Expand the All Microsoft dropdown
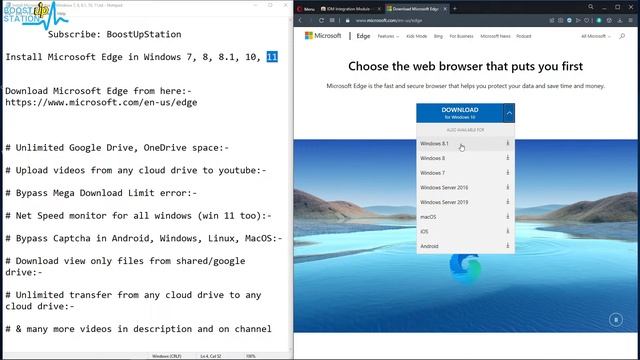The height and width of the screenshot is (360, 640). click(x=596, y=36)
